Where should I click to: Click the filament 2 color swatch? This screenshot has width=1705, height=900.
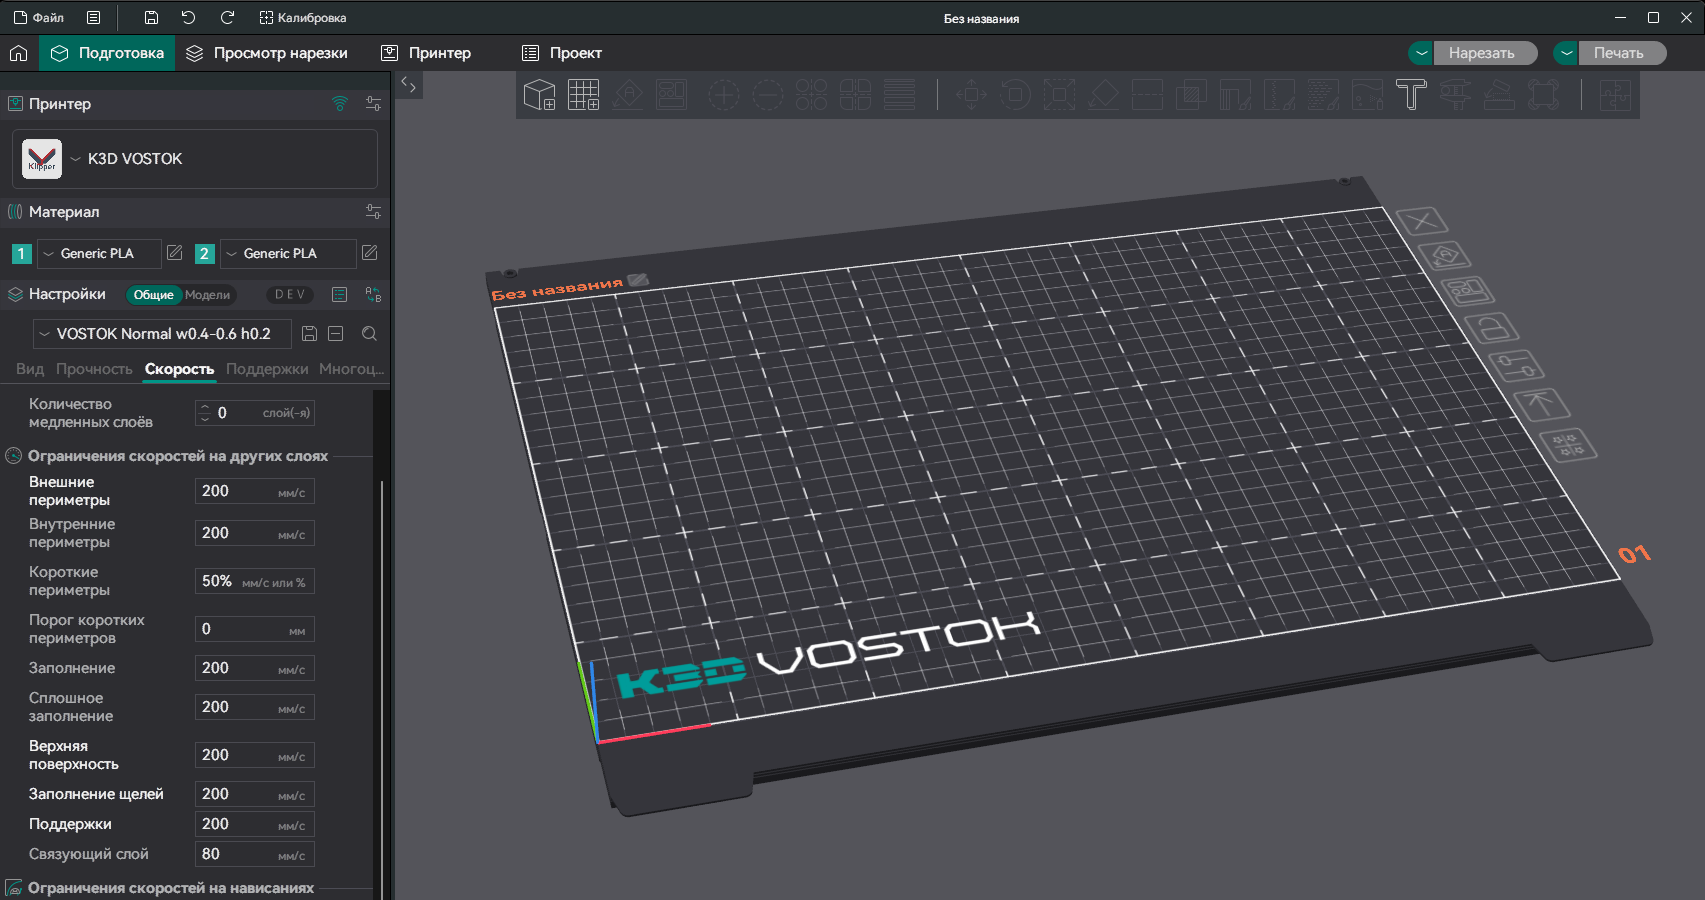pos(204,254)
